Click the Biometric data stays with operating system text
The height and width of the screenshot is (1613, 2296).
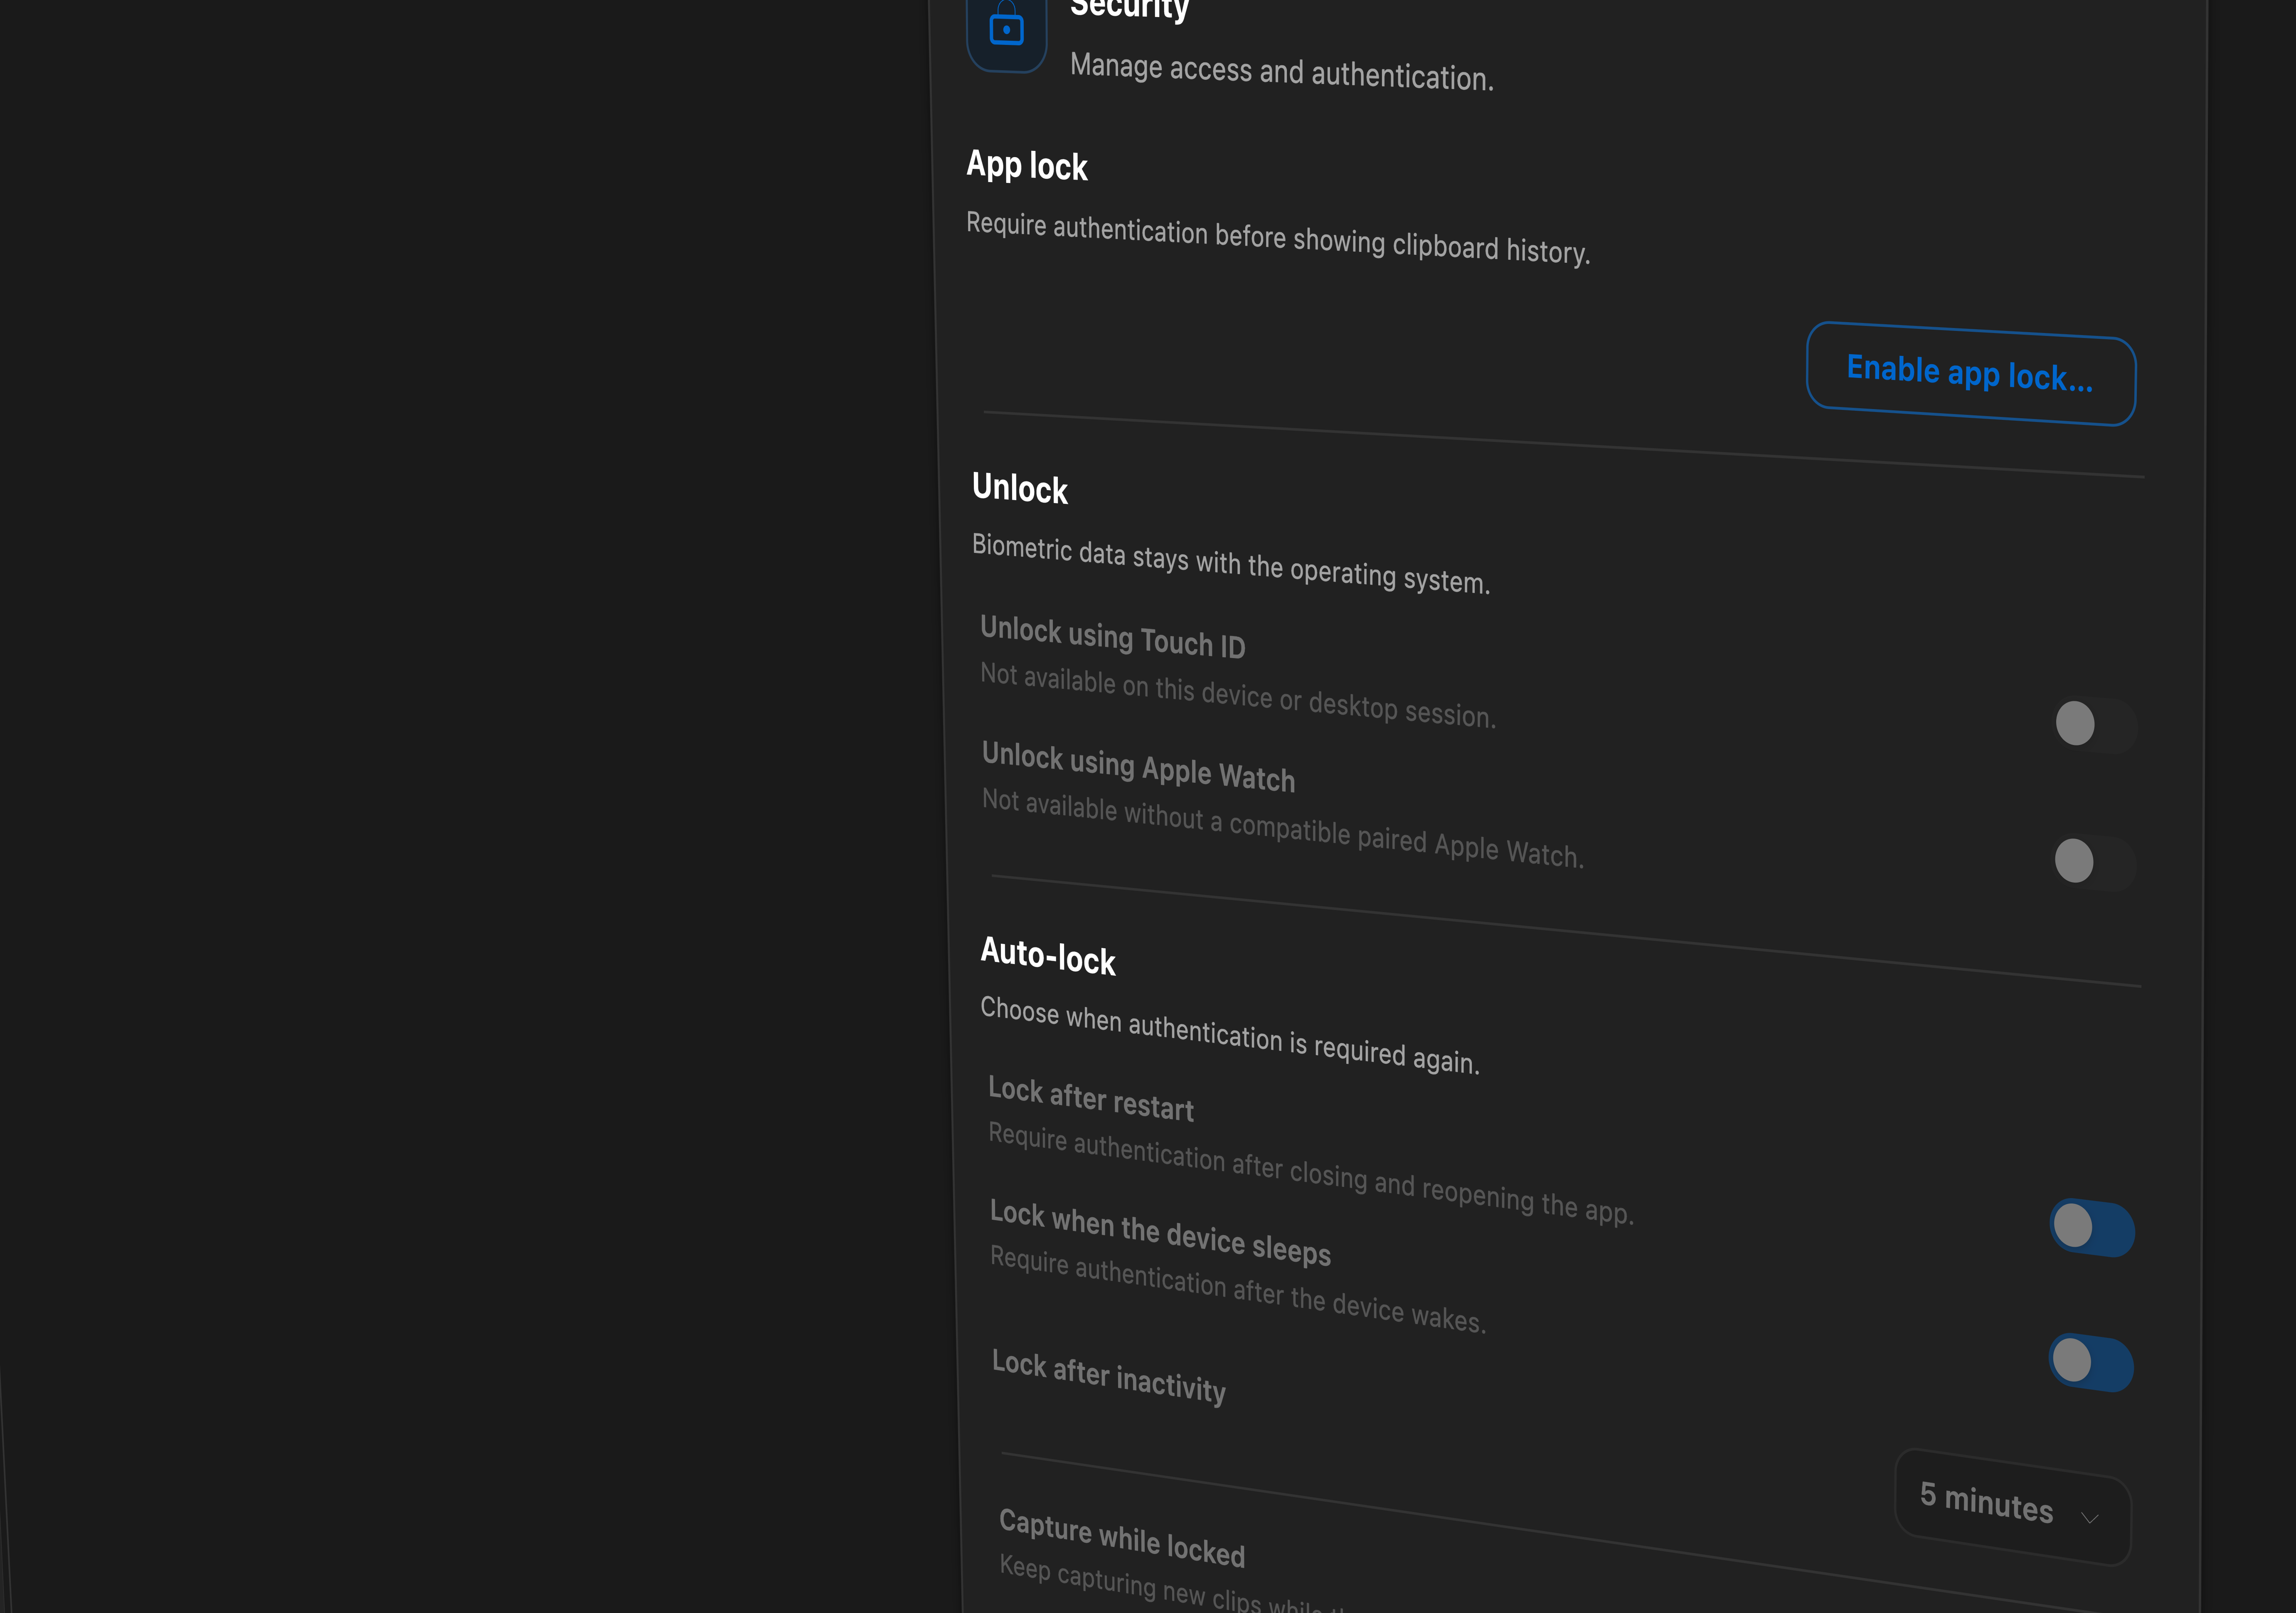tap(1231, 564)
